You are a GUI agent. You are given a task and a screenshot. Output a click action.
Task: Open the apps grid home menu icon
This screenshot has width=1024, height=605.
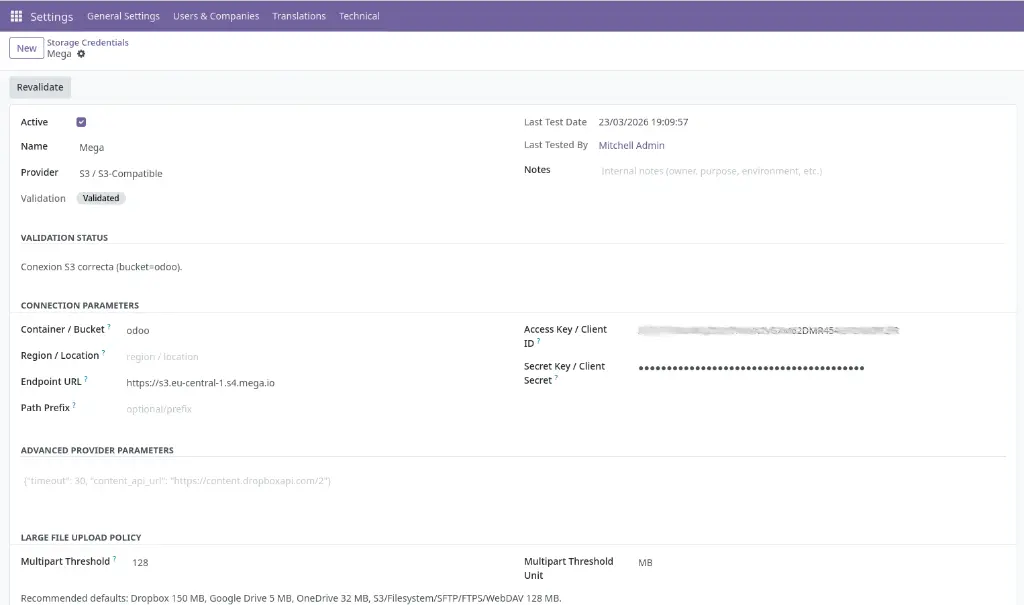pos(16,16)
